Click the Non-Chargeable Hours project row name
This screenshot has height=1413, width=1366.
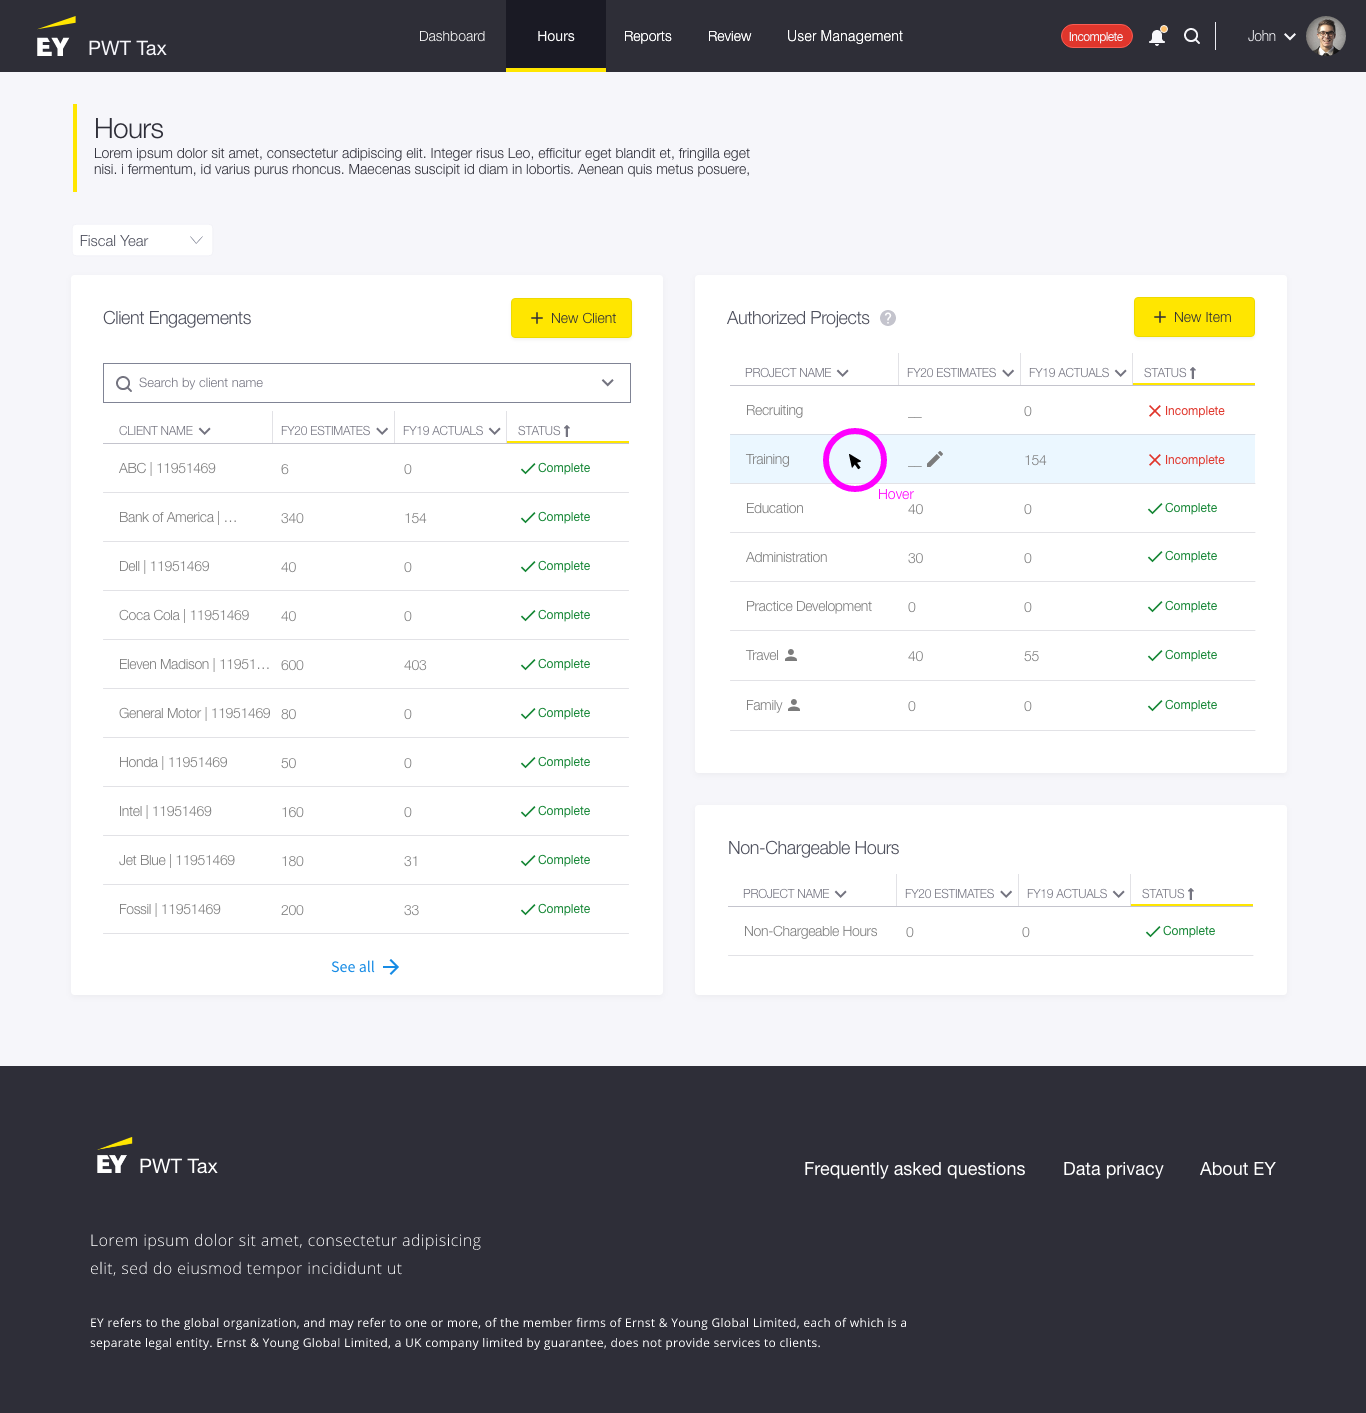(810, 932)
